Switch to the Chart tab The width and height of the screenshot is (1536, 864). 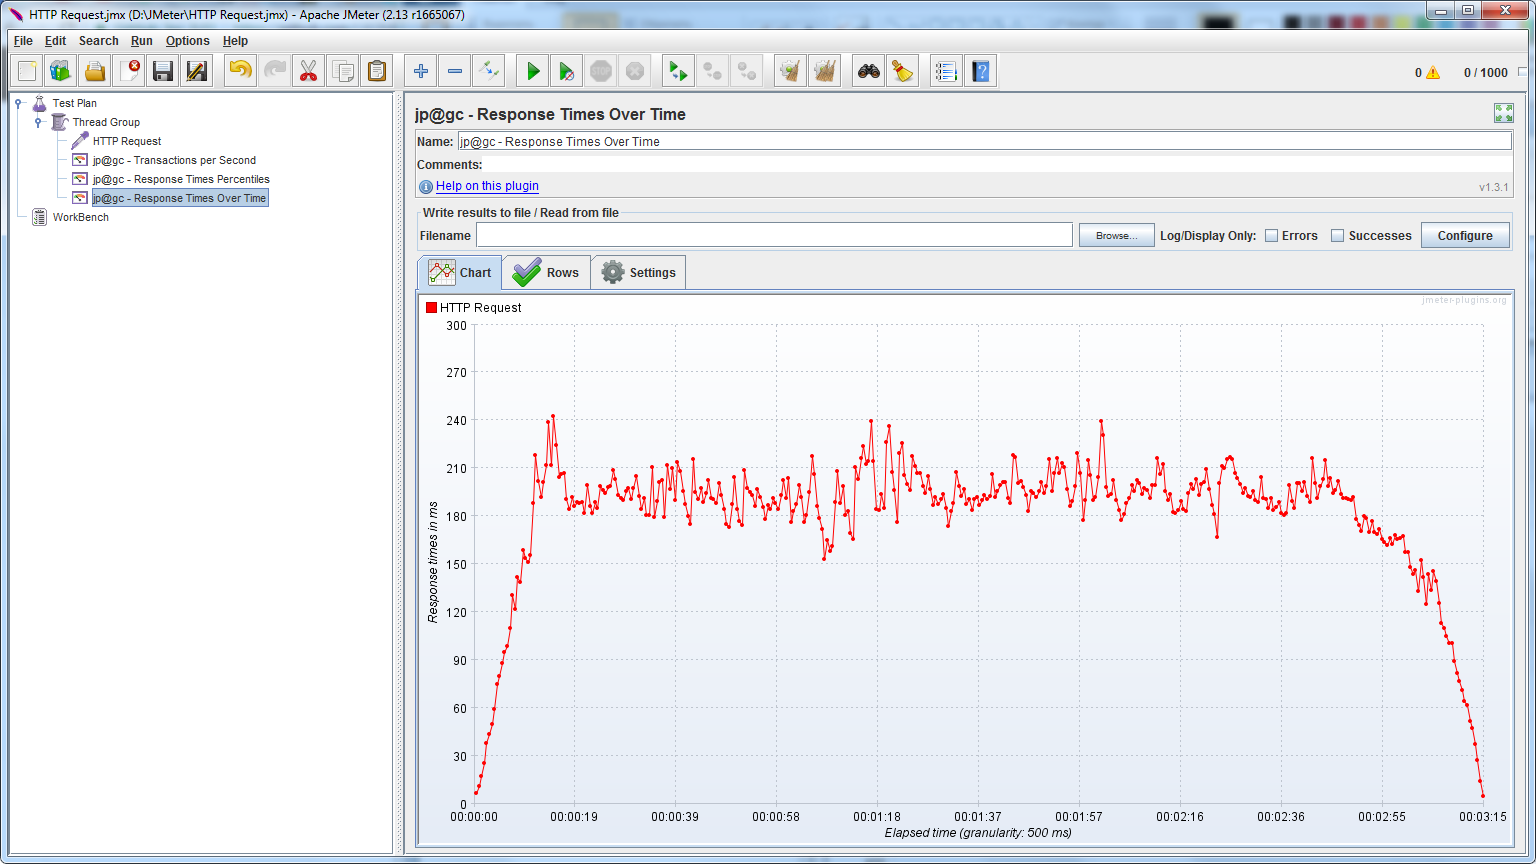tap(460, 272)
